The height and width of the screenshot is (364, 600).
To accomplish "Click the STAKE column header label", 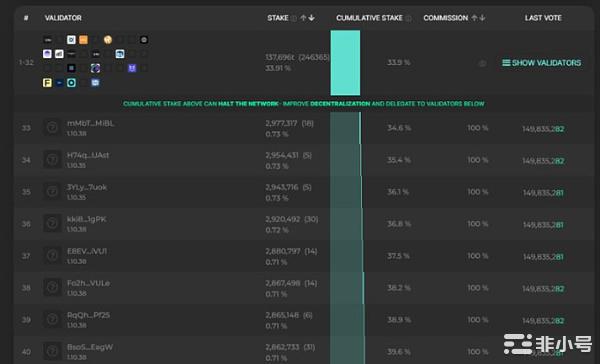I will (x=278, y=18).
